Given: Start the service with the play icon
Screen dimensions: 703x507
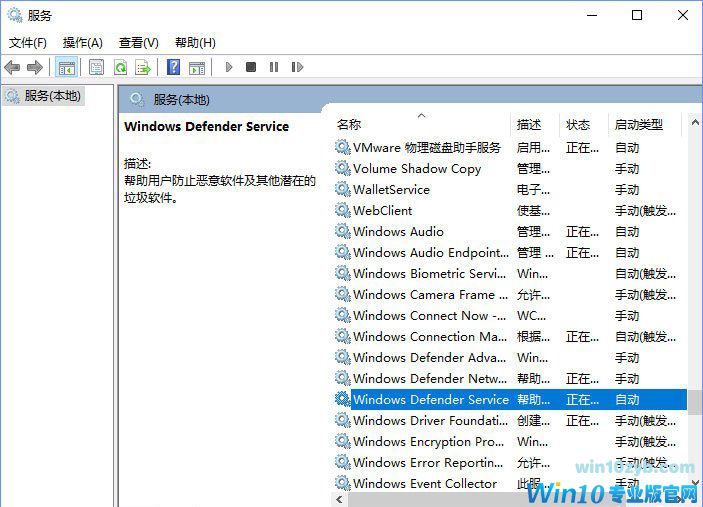Looking at the screenshot, I should [x=229, y=67].
